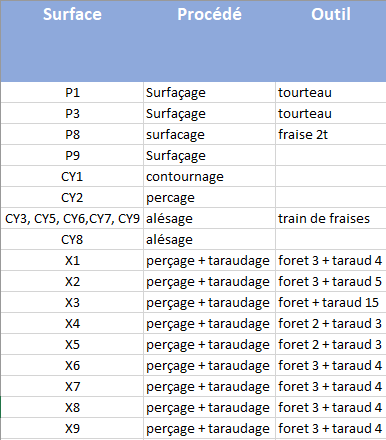Screen dimensions: 386x440
Task: Select the perçage + taraudage cell for X6
Action: point(209,365)
